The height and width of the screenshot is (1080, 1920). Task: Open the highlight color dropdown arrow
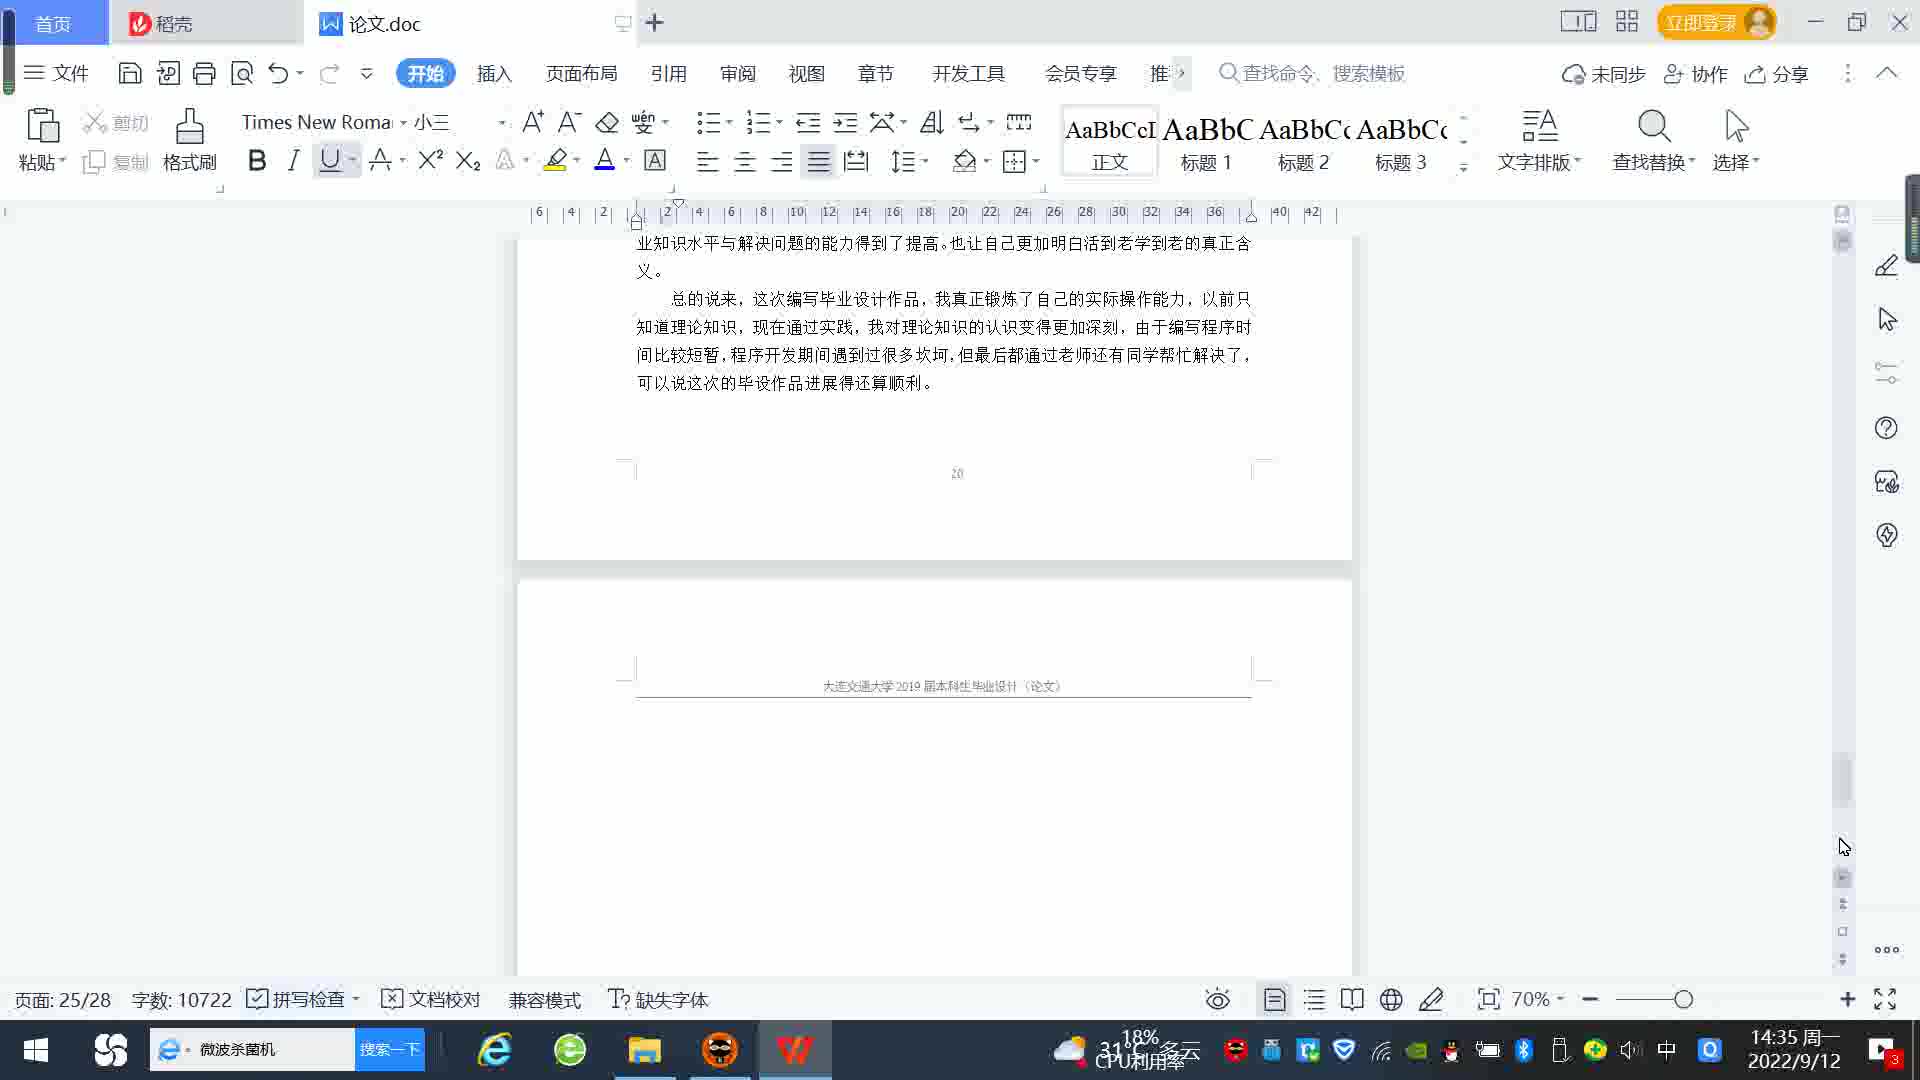coord(577,160)
